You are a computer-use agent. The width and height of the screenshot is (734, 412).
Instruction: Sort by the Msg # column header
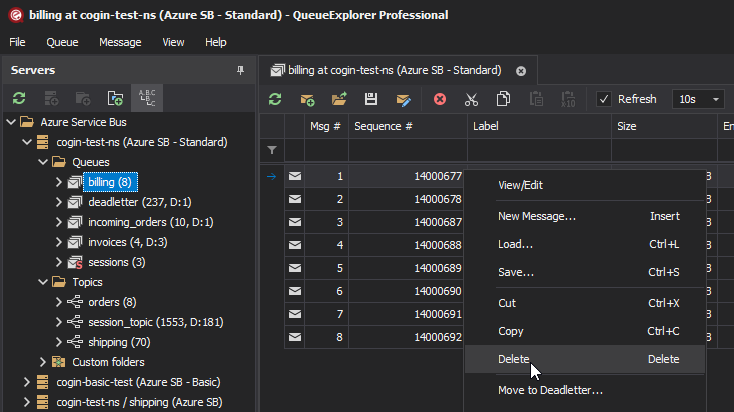coord(326,126)
